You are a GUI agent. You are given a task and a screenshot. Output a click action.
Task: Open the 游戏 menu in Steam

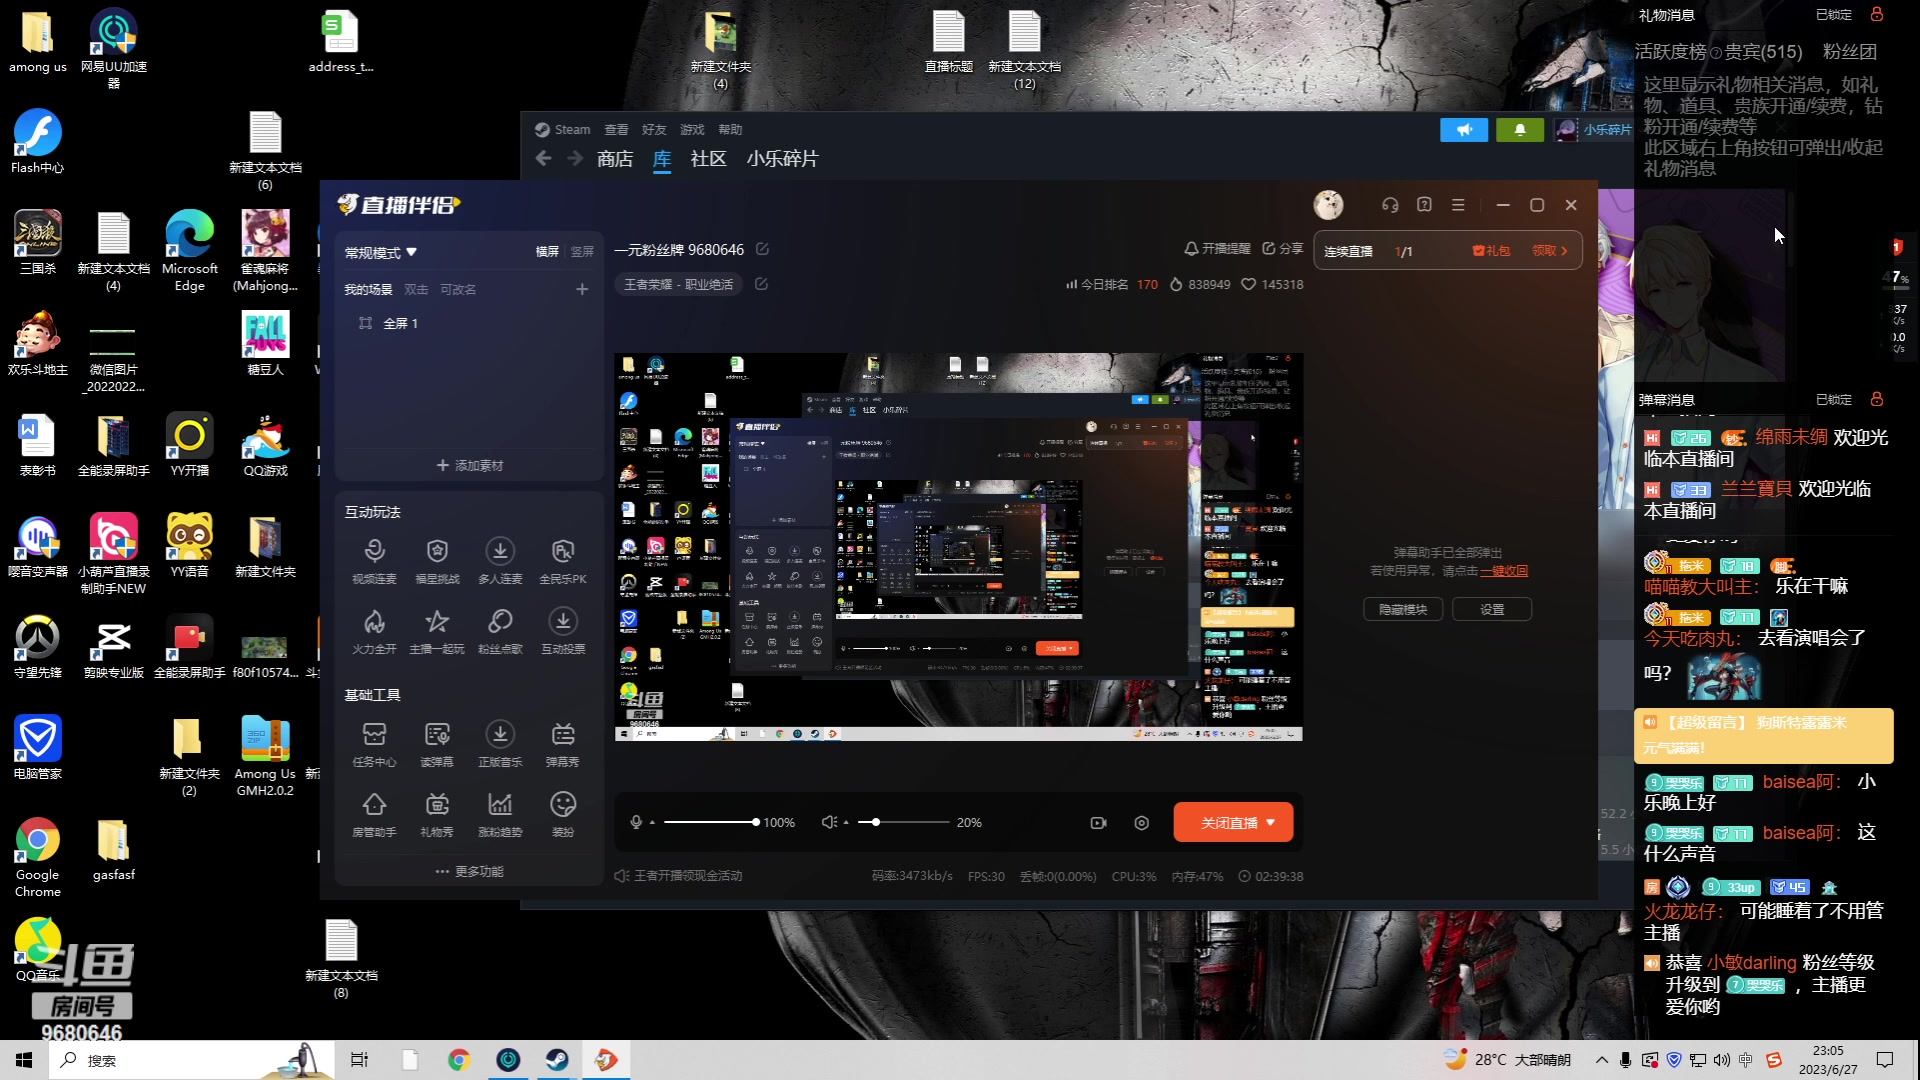tap(692, 130)
